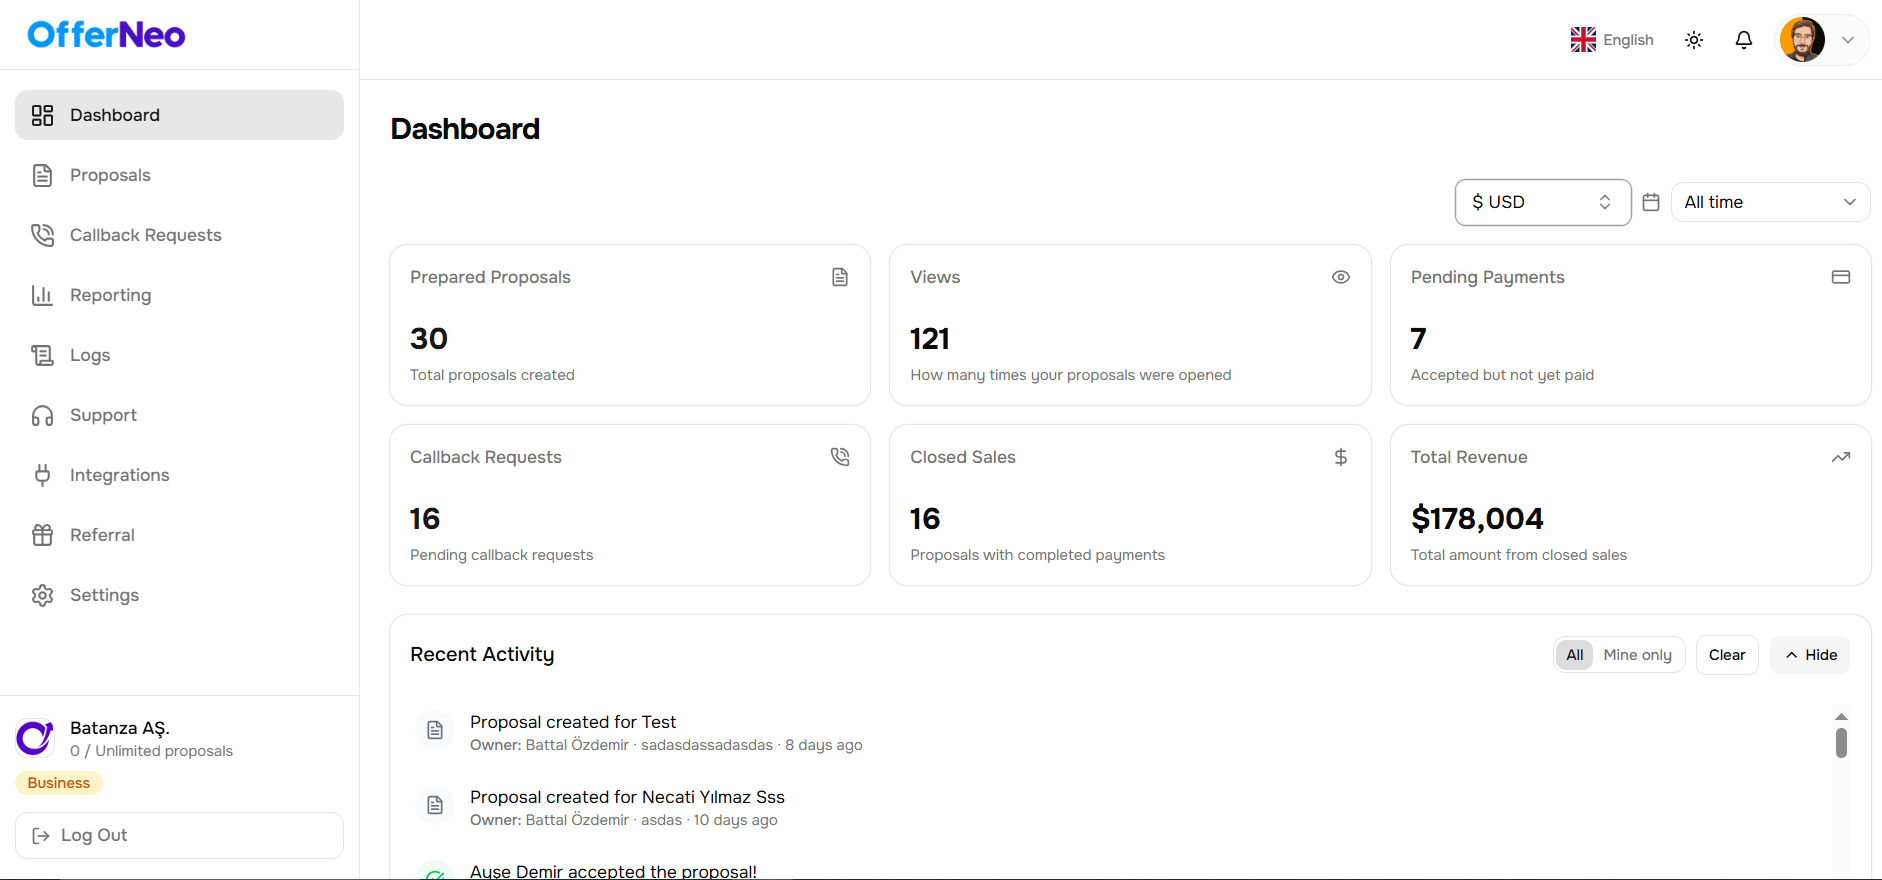Click the Integrations plug icon
The height and width of the screenshot is (880, 1882).
coord(42,475)
